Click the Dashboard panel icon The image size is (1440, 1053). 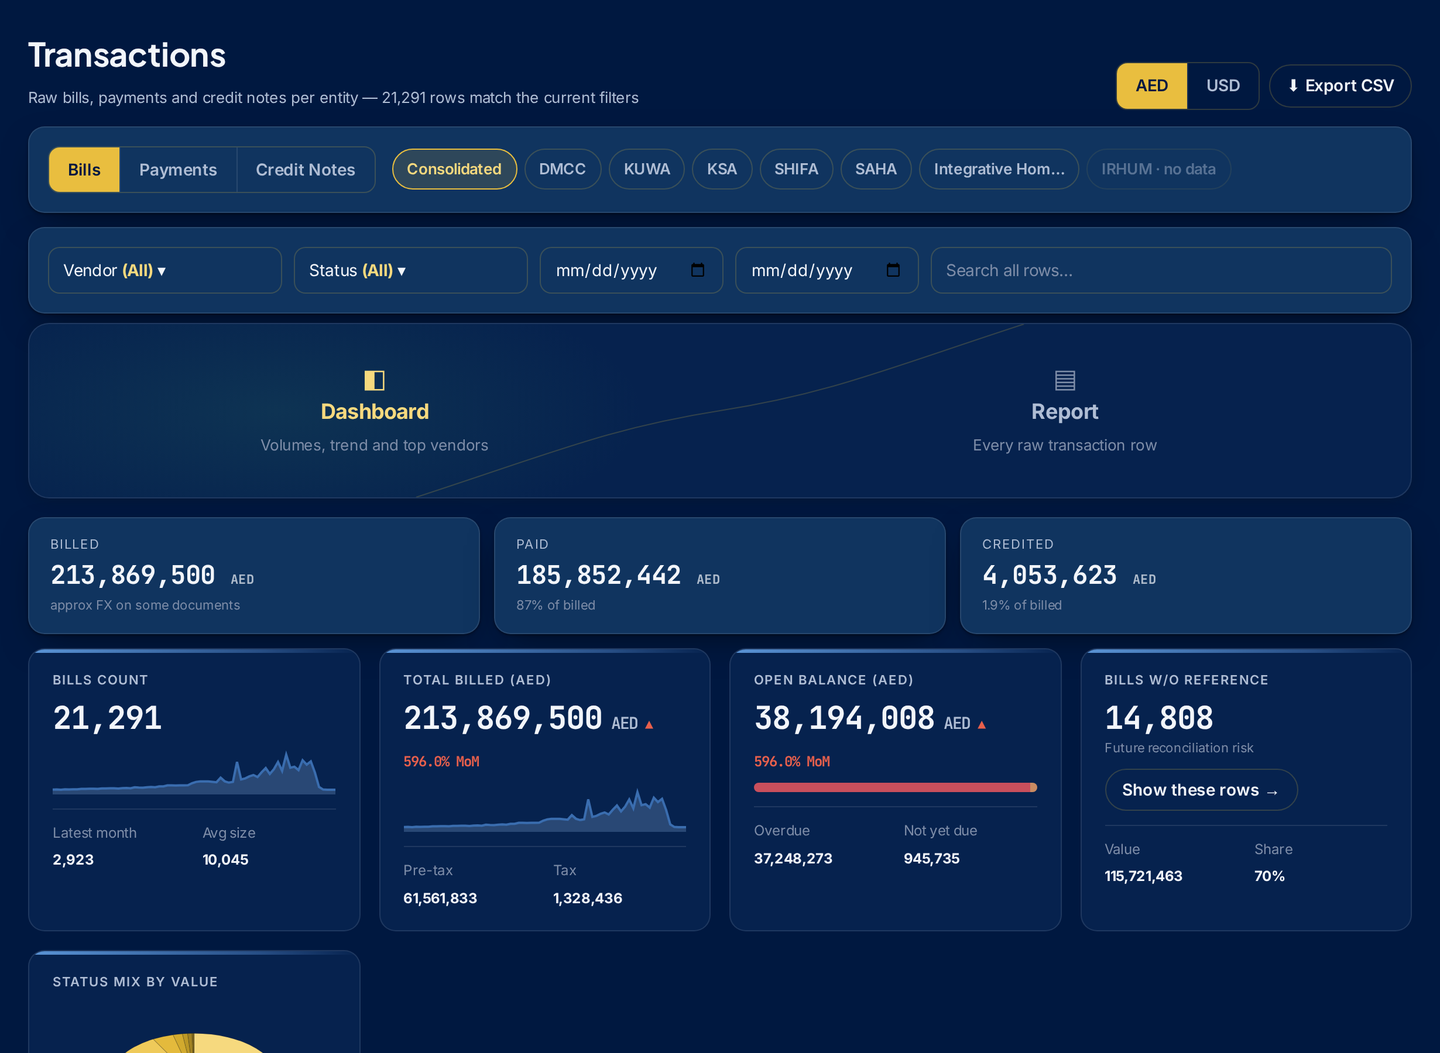point(375,380)
